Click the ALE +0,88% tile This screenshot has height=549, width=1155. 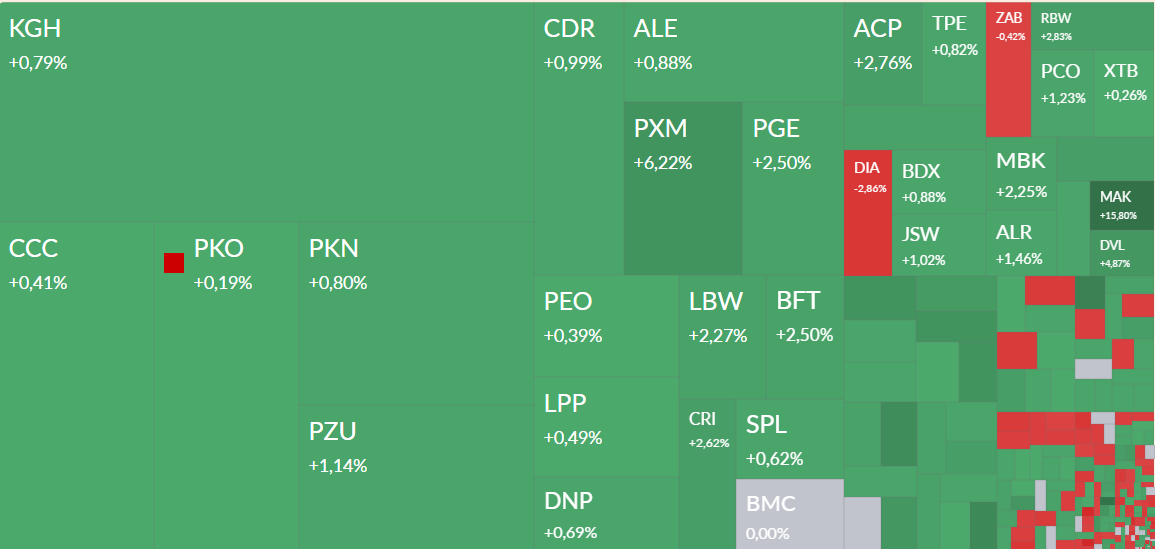pyautogui.click(x=734, y=52)
